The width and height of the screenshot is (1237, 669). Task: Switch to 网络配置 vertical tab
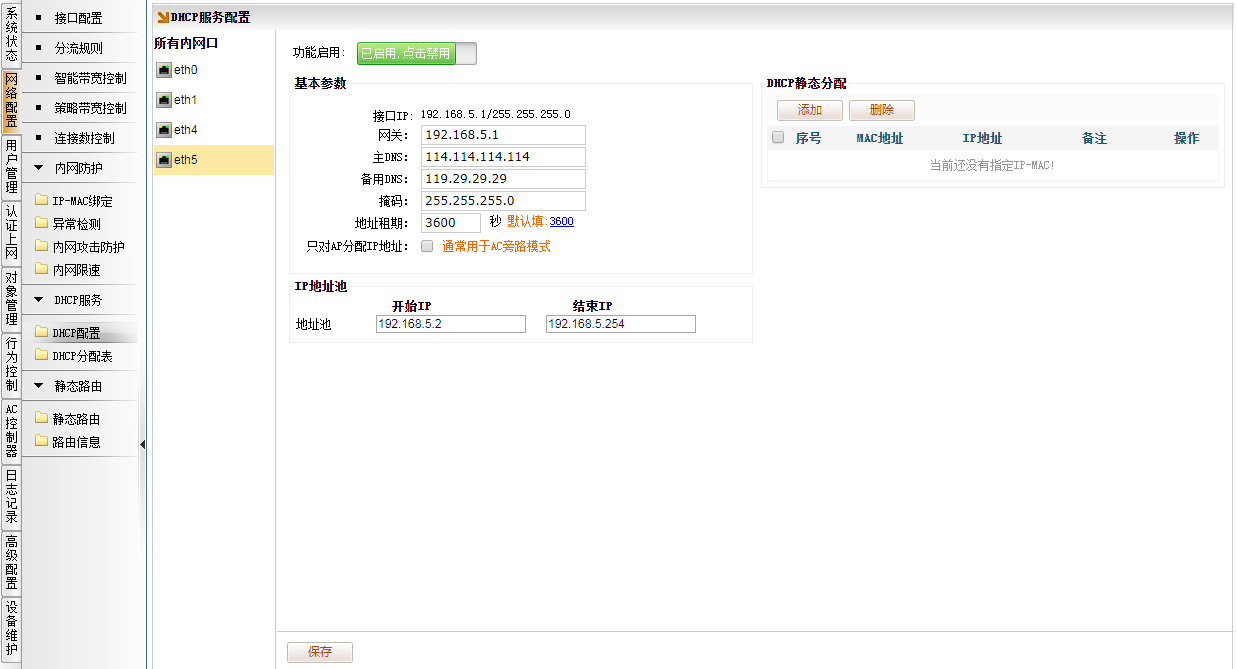click(11, 101)
